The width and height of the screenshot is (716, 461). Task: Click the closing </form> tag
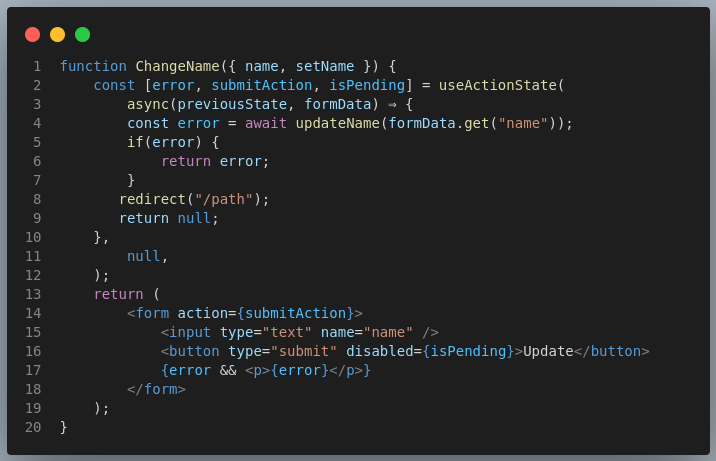(156, 389)
